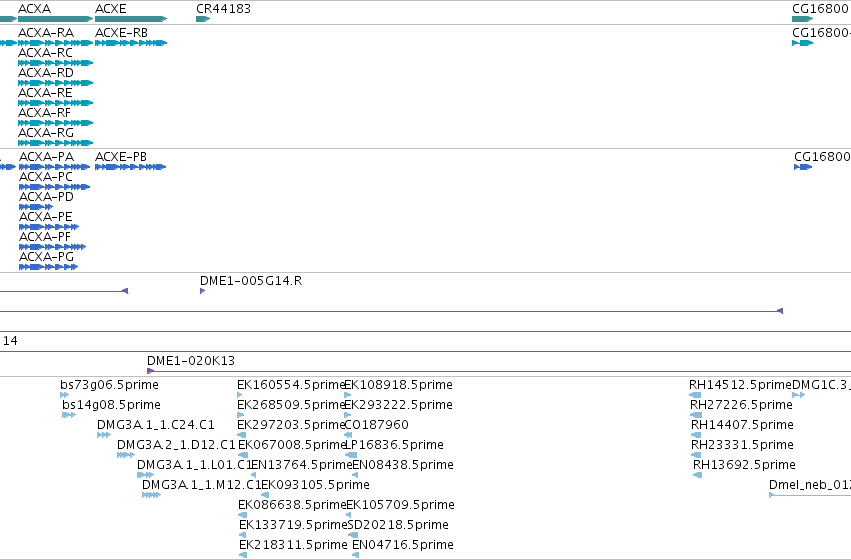
Task: Select EST bs14g08.5prime
Action: tap(69, 415)
